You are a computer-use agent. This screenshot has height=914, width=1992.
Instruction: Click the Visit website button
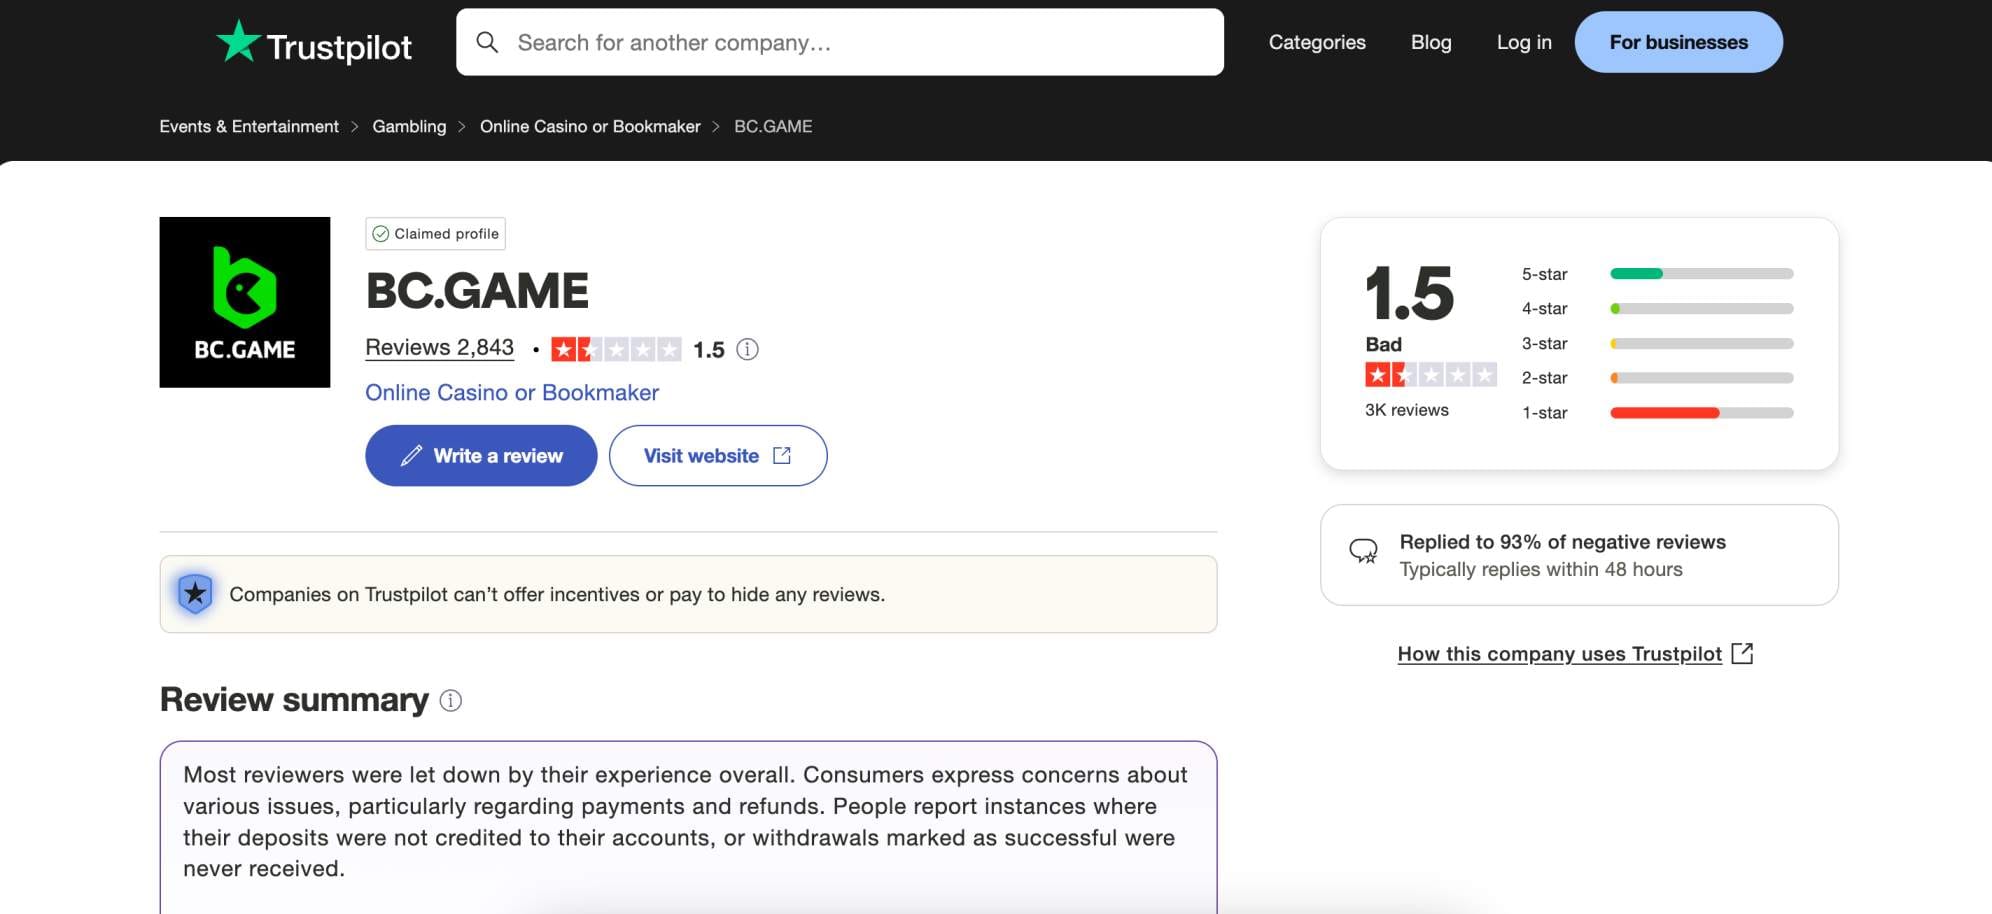point(718,456)
